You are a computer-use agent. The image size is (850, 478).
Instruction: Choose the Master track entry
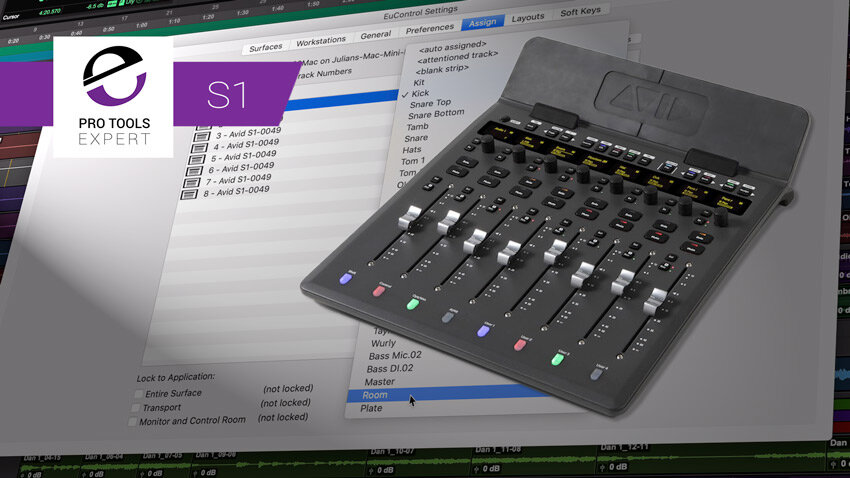[379, 382]
